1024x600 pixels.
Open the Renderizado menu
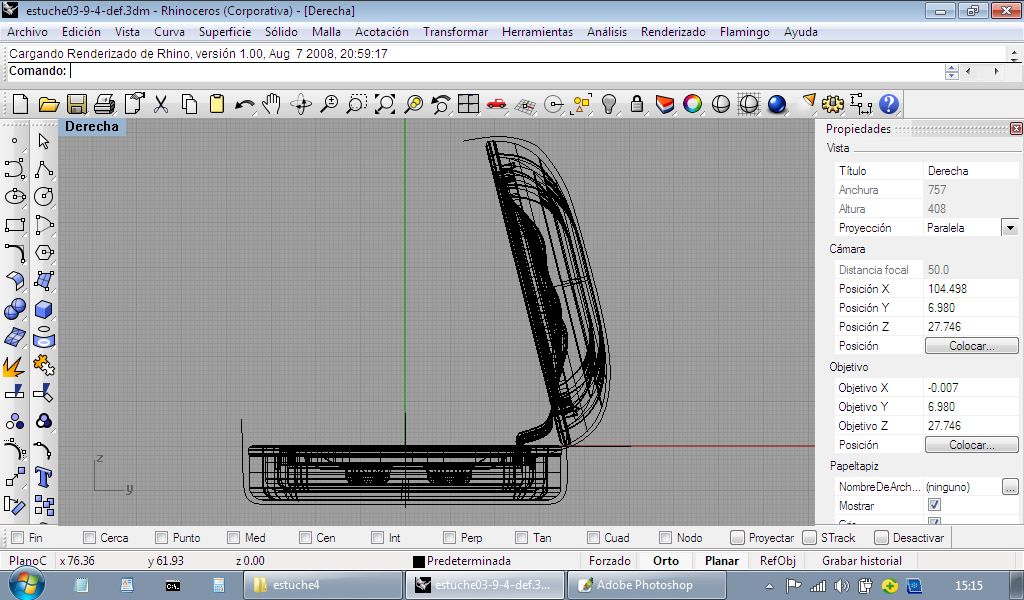coord(672,32)
